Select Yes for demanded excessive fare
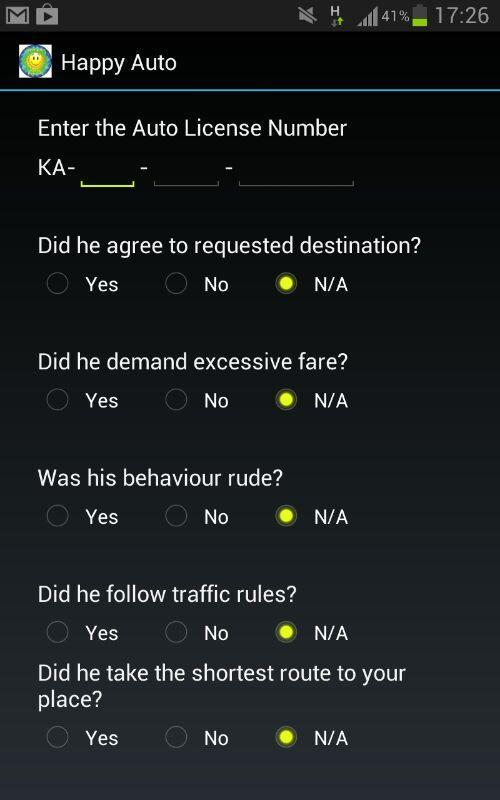Viewport: 500px width, 800px height. pyautogui.click(x=82, y=400)
